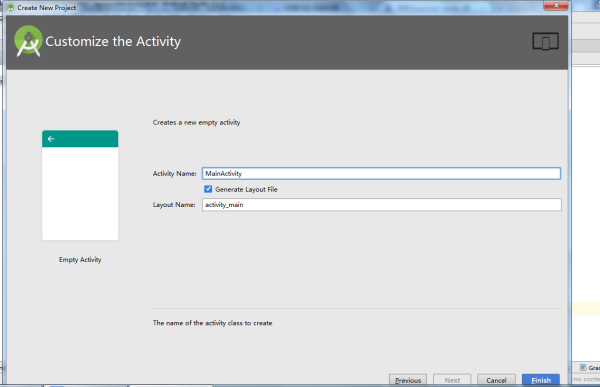Click 'The name of the activity class to create' text
The width and height of the screenshot is (600, 387).
tap(212, 323)
